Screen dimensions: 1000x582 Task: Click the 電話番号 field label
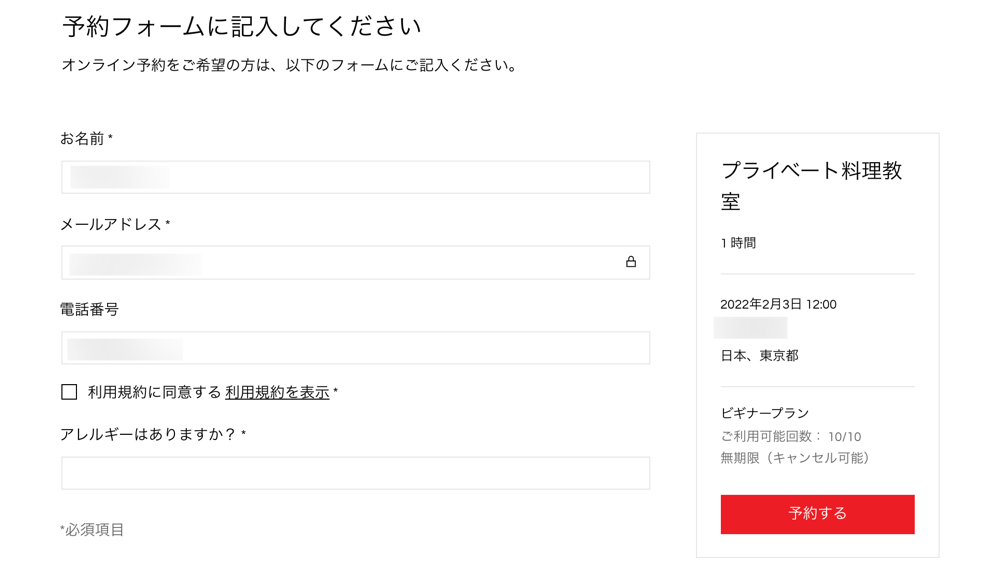tap(89, 310)
